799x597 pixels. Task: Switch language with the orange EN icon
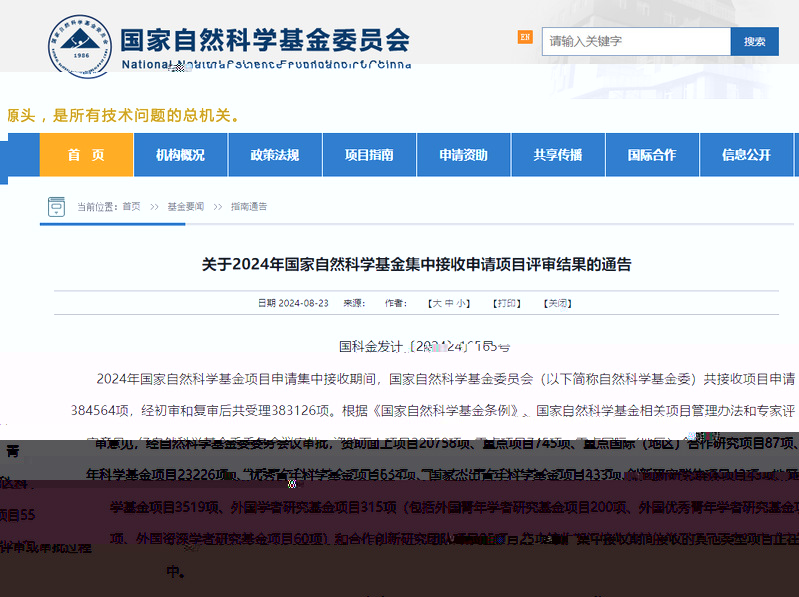(525, 38)
